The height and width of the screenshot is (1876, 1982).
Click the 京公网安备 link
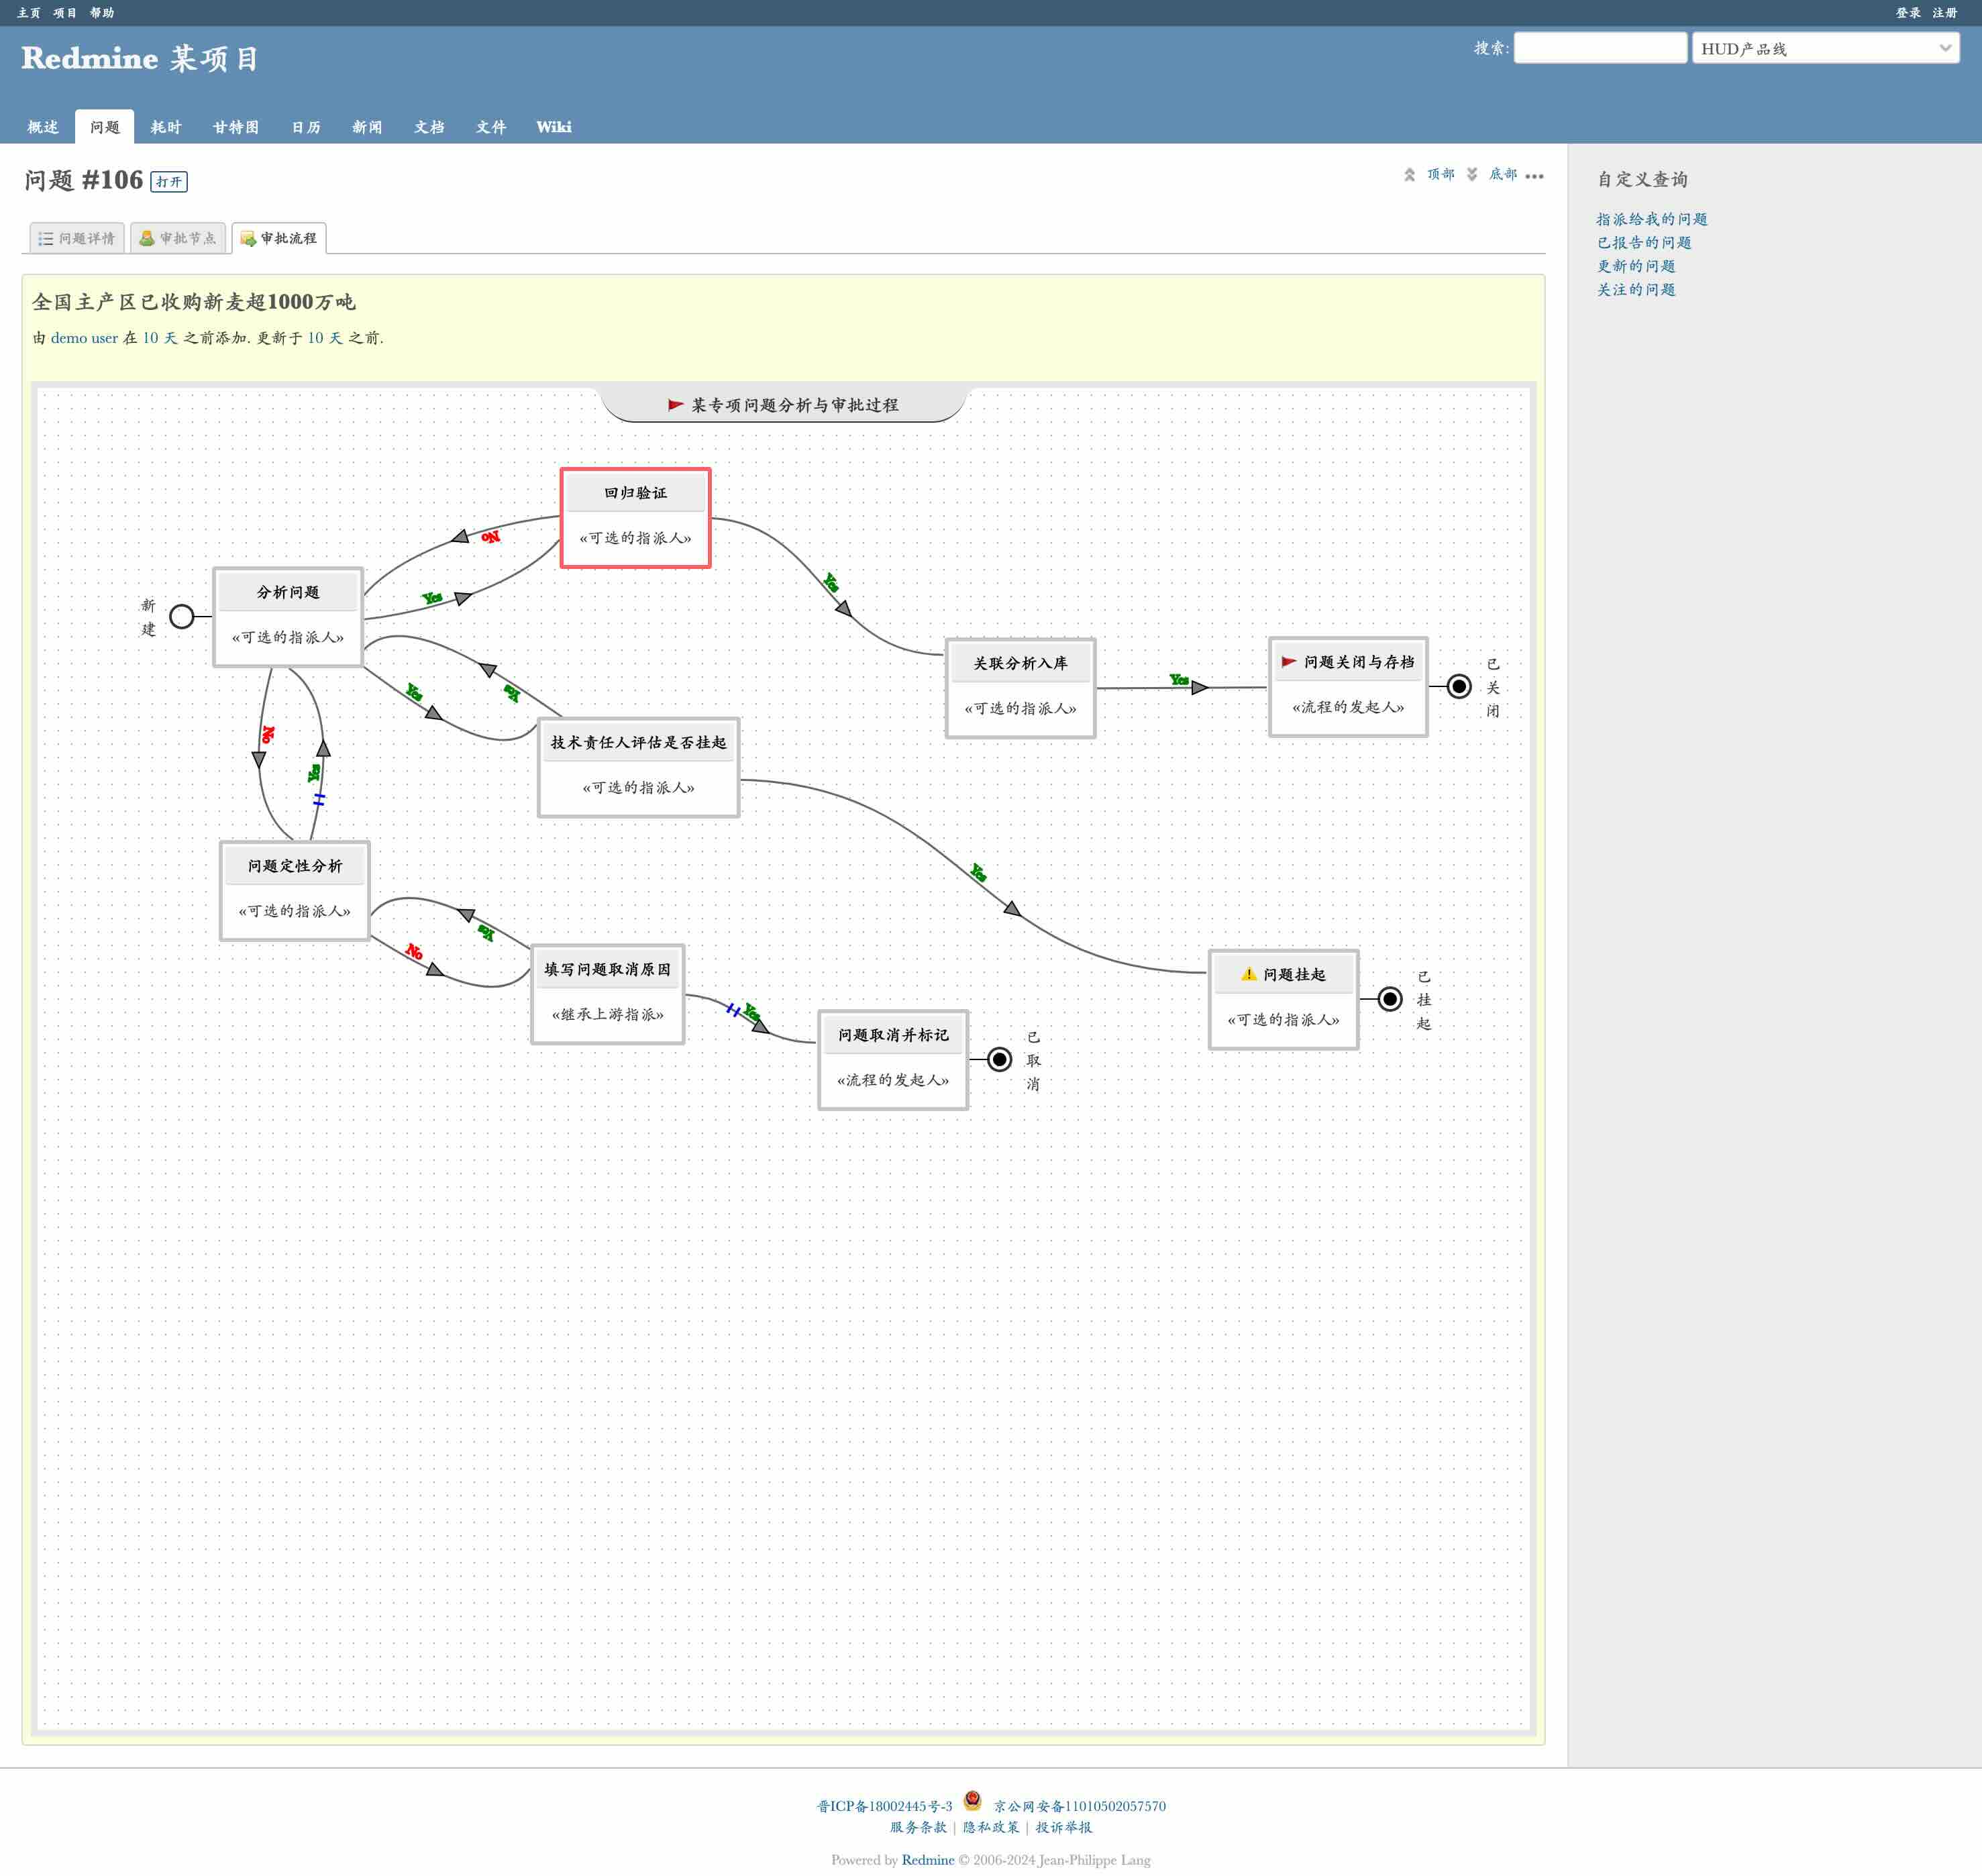pos(1079,1806)
